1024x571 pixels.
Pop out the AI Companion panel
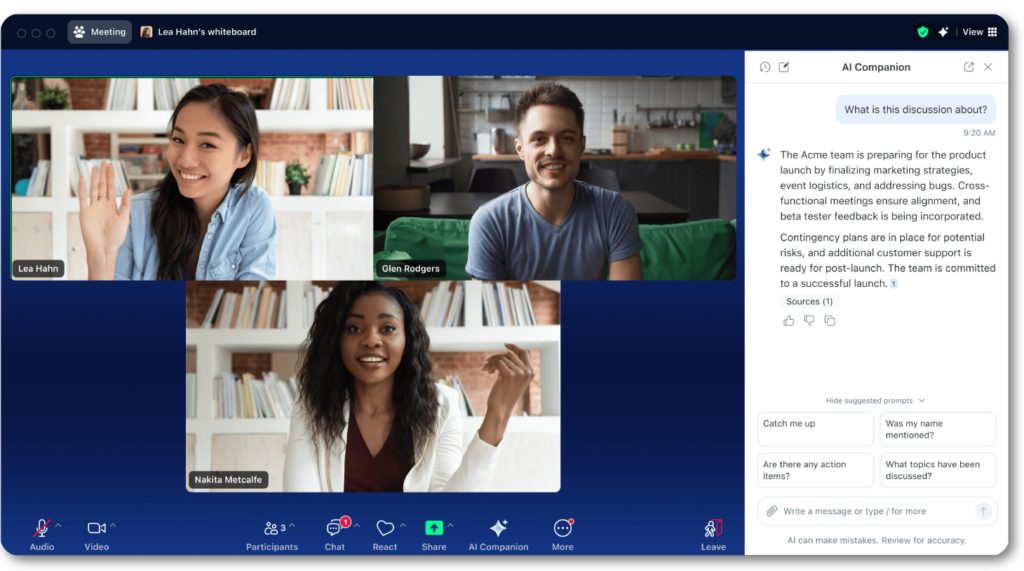(968, 67)
